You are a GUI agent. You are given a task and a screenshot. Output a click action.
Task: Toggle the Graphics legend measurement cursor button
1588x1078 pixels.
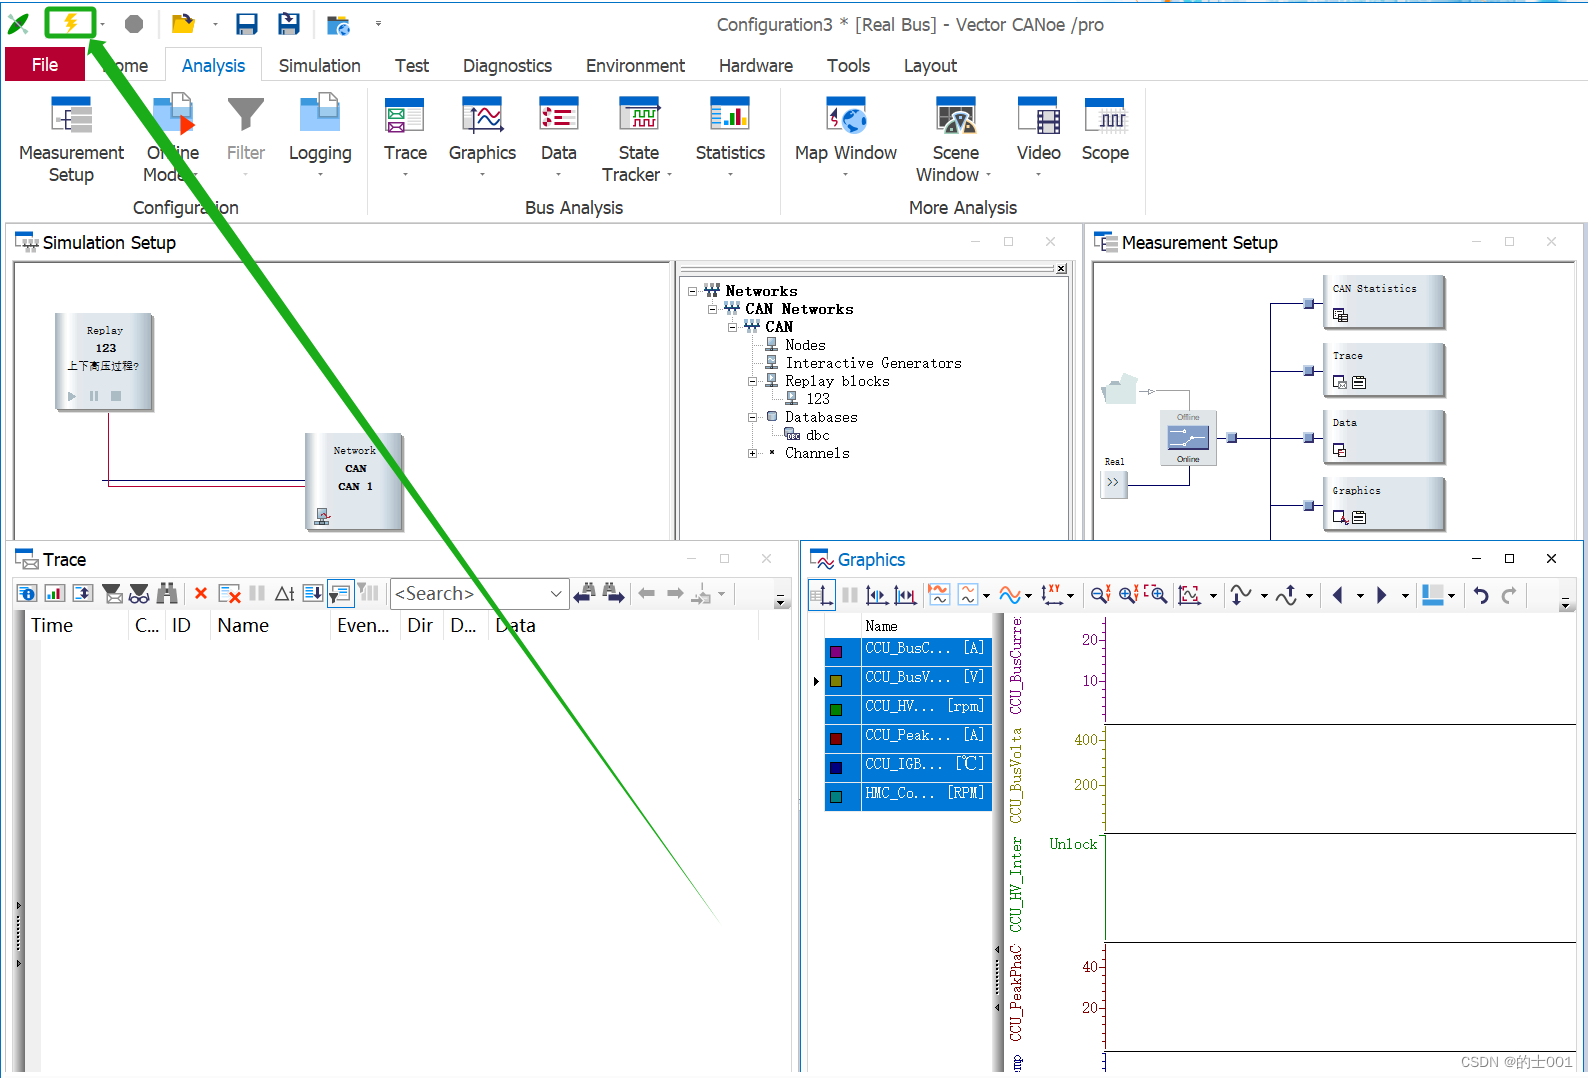(822, 595)
